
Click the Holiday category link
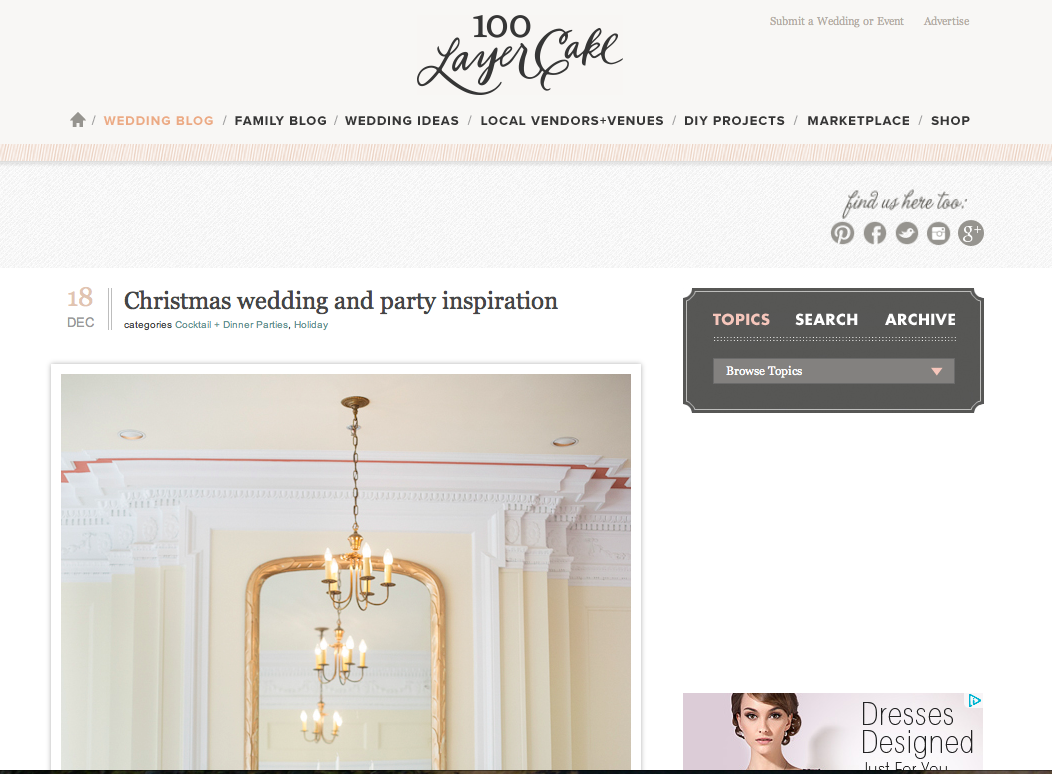coord(311,325)
